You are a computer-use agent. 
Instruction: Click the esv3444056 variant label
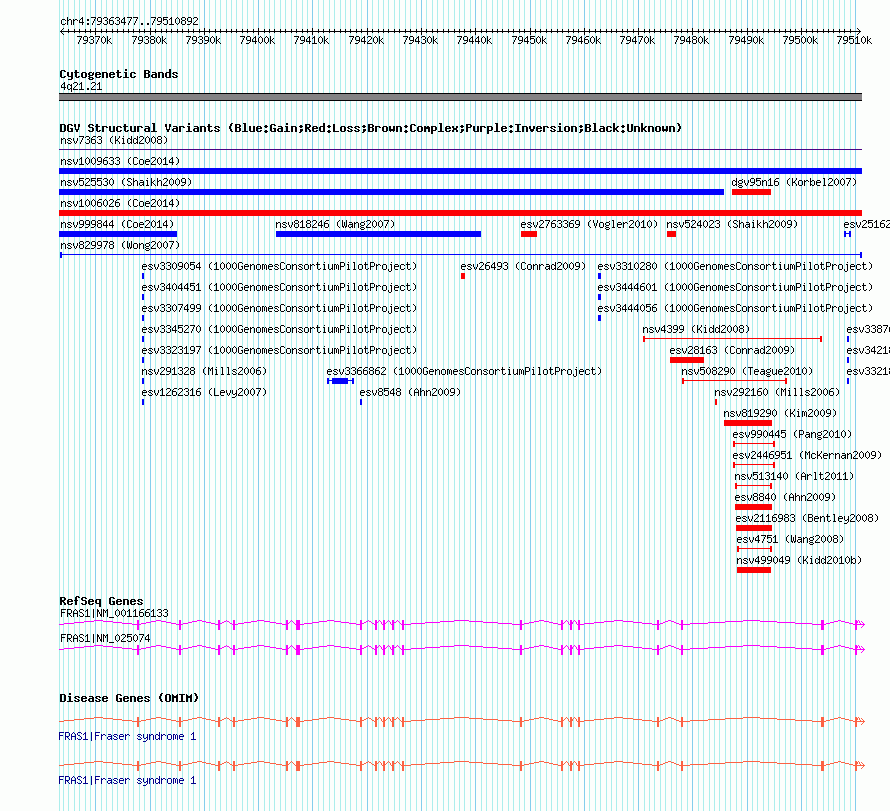click(x=735, y=308)
